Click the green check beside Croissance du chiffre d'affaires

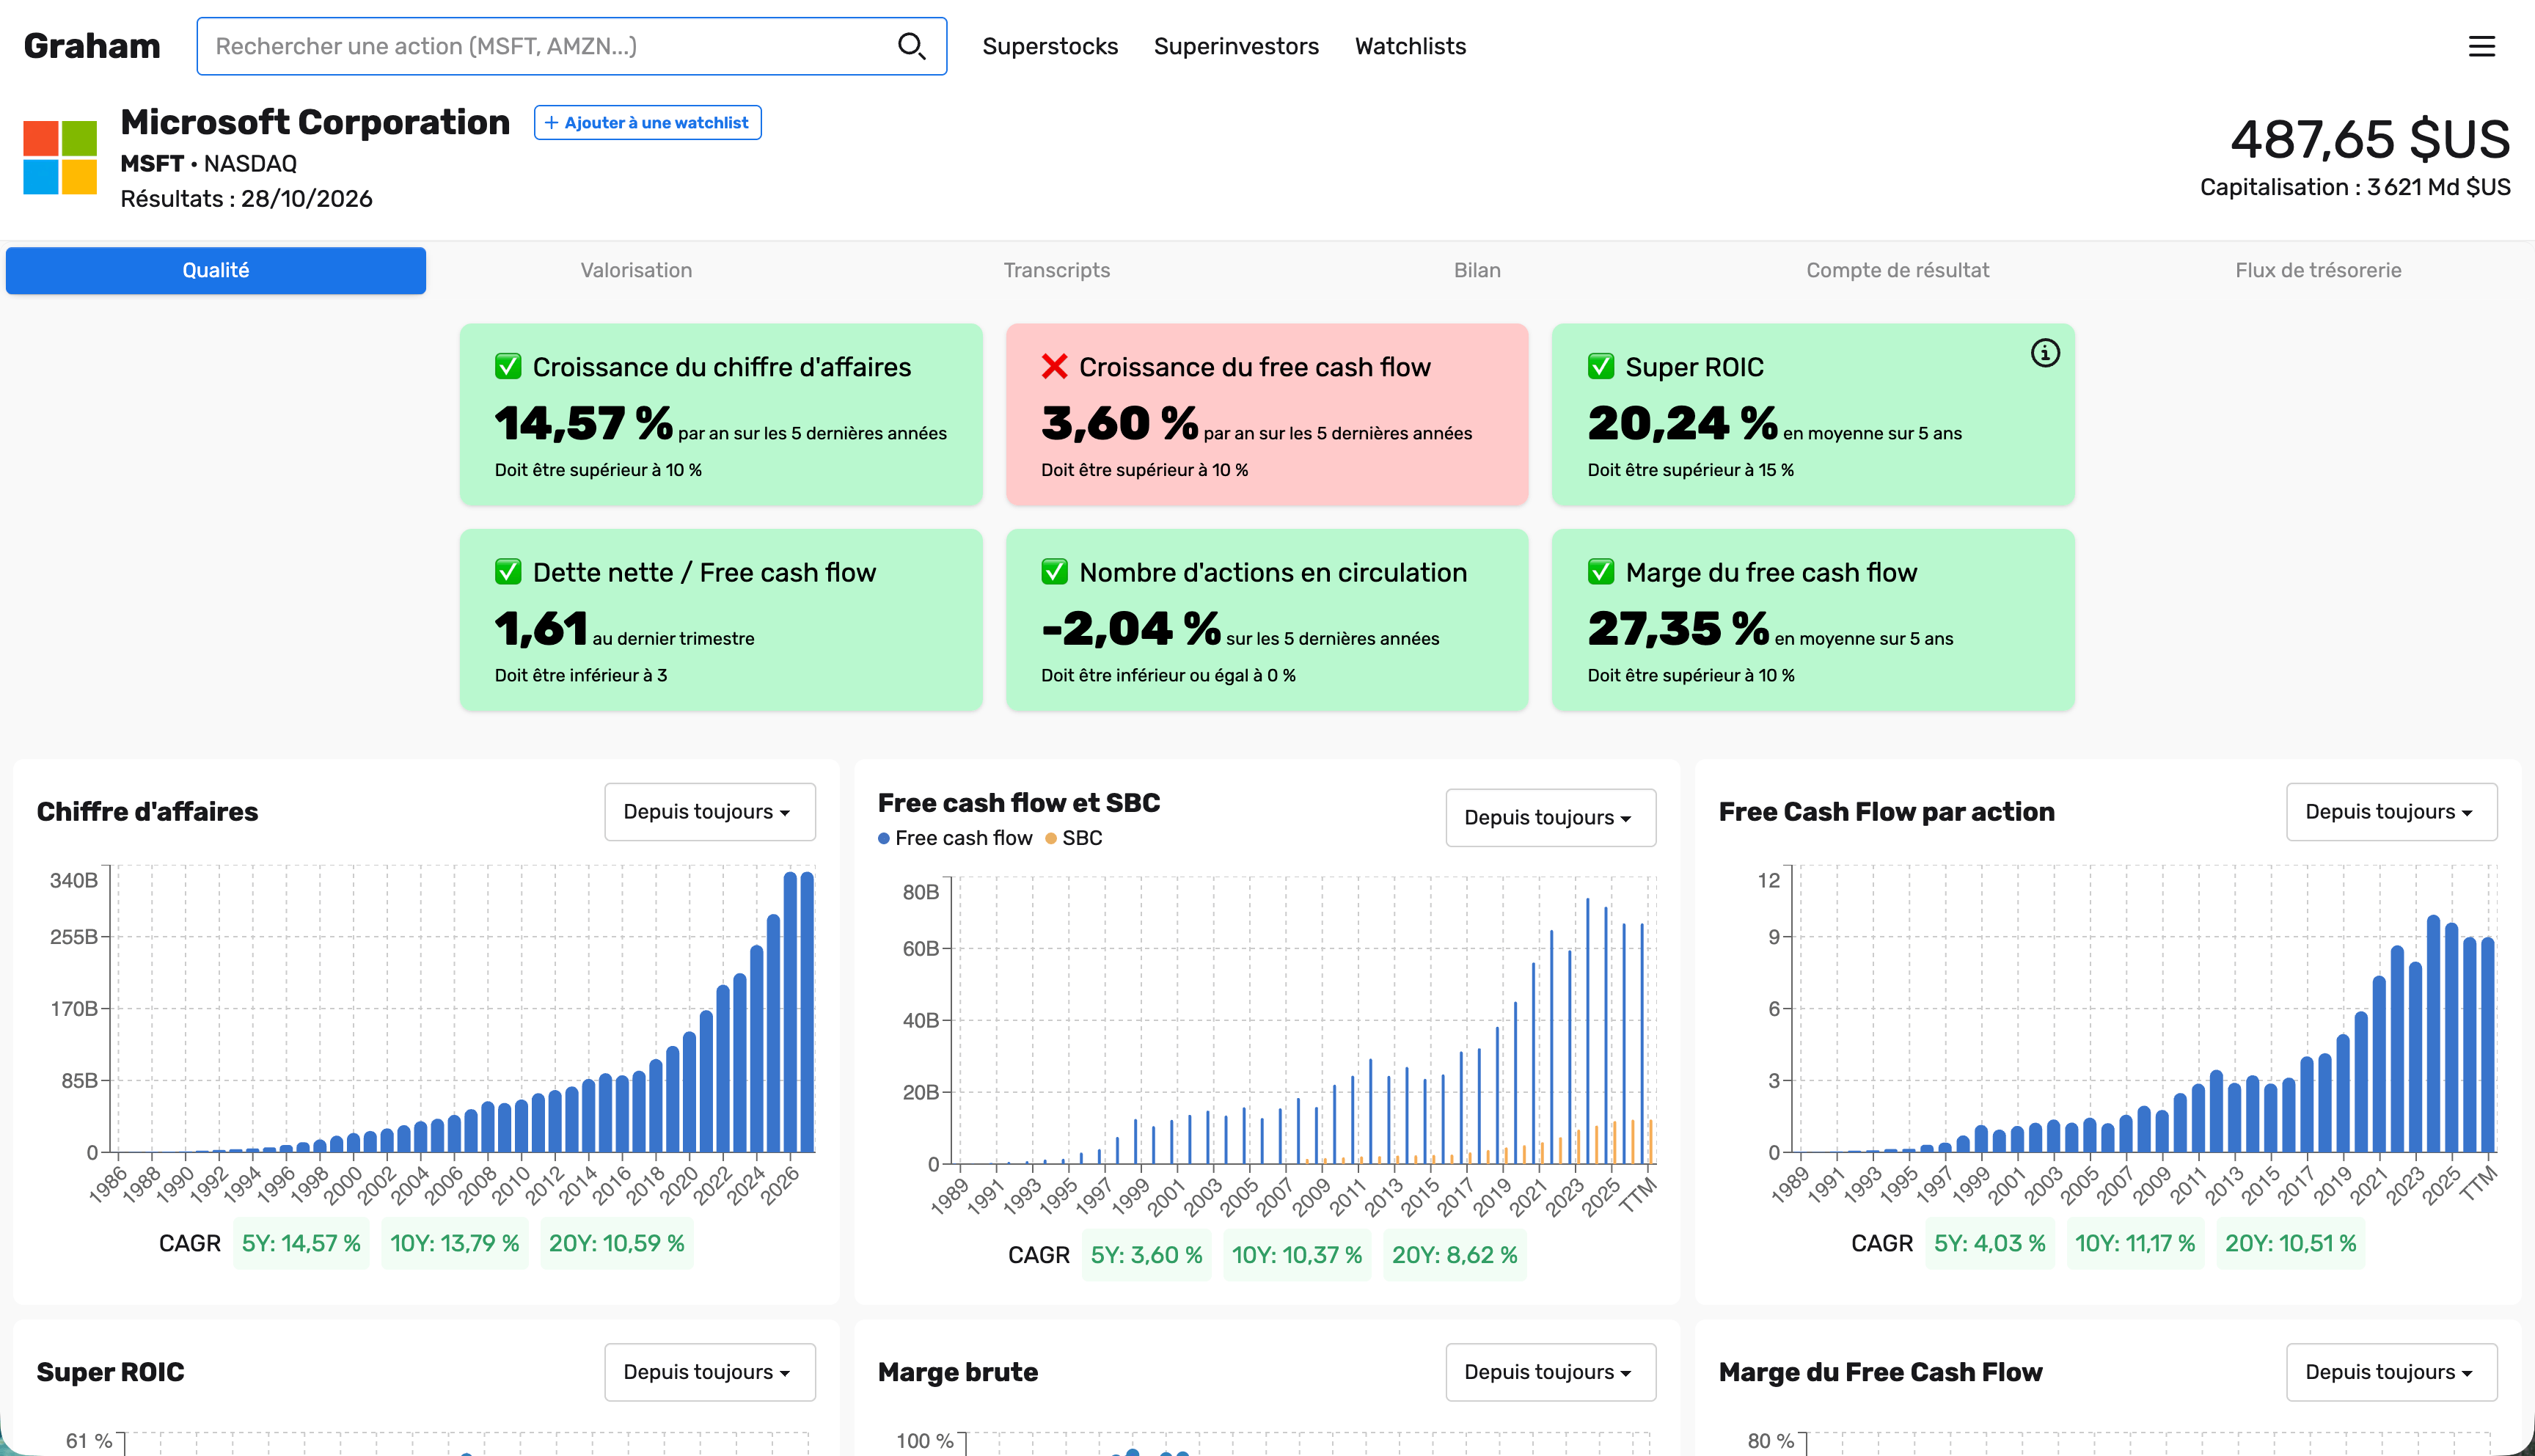(508, 367)
